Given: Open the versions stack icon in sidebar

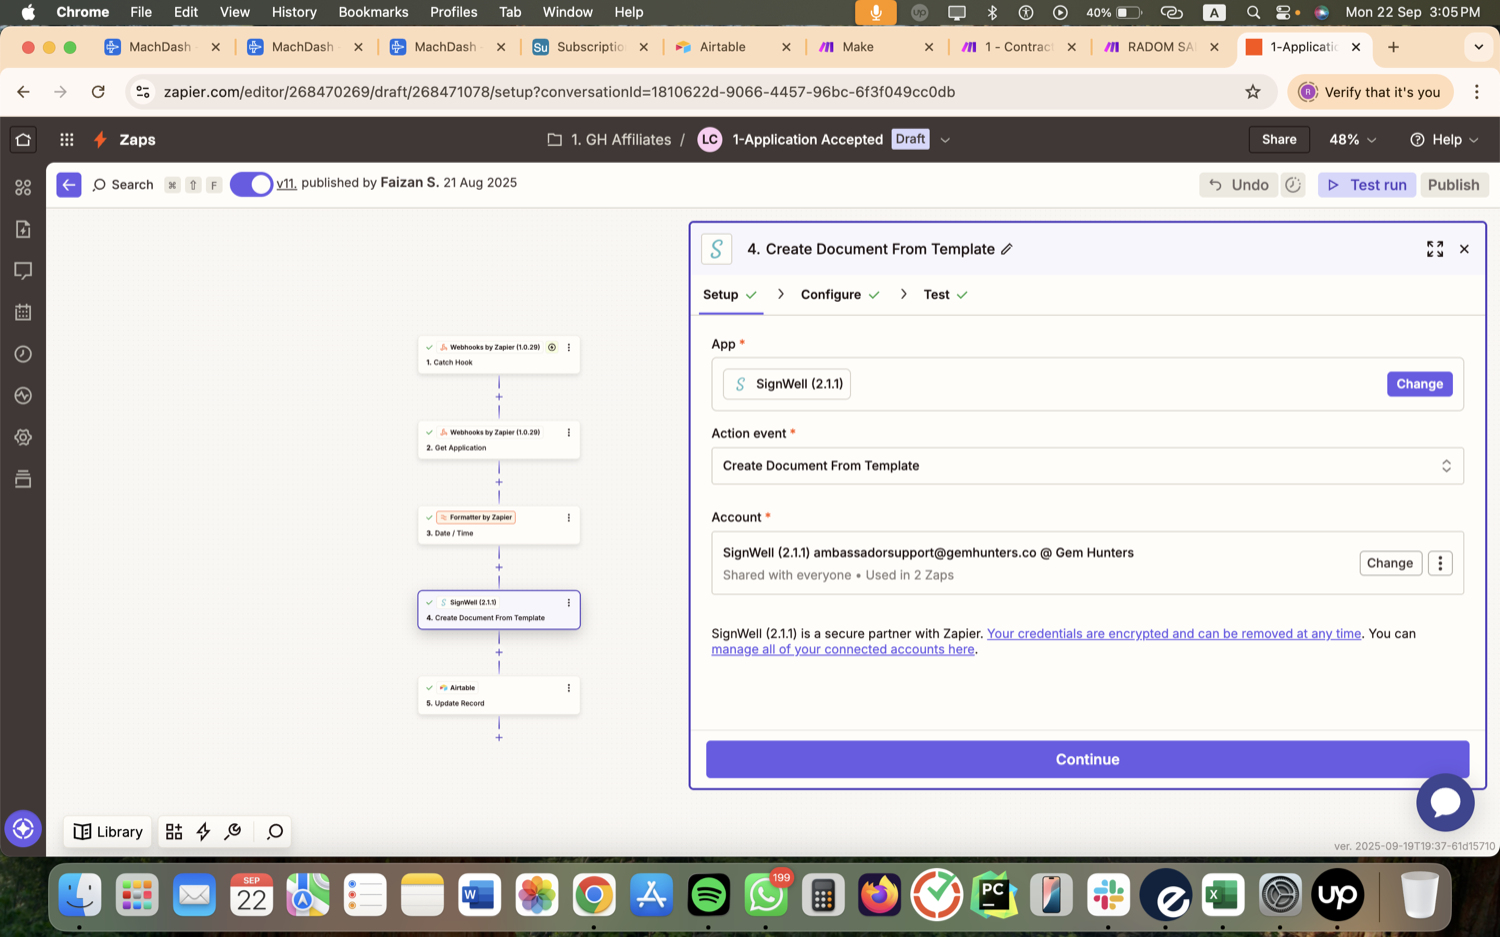Looking at the screenshot, I should click(x=23, y=479).
